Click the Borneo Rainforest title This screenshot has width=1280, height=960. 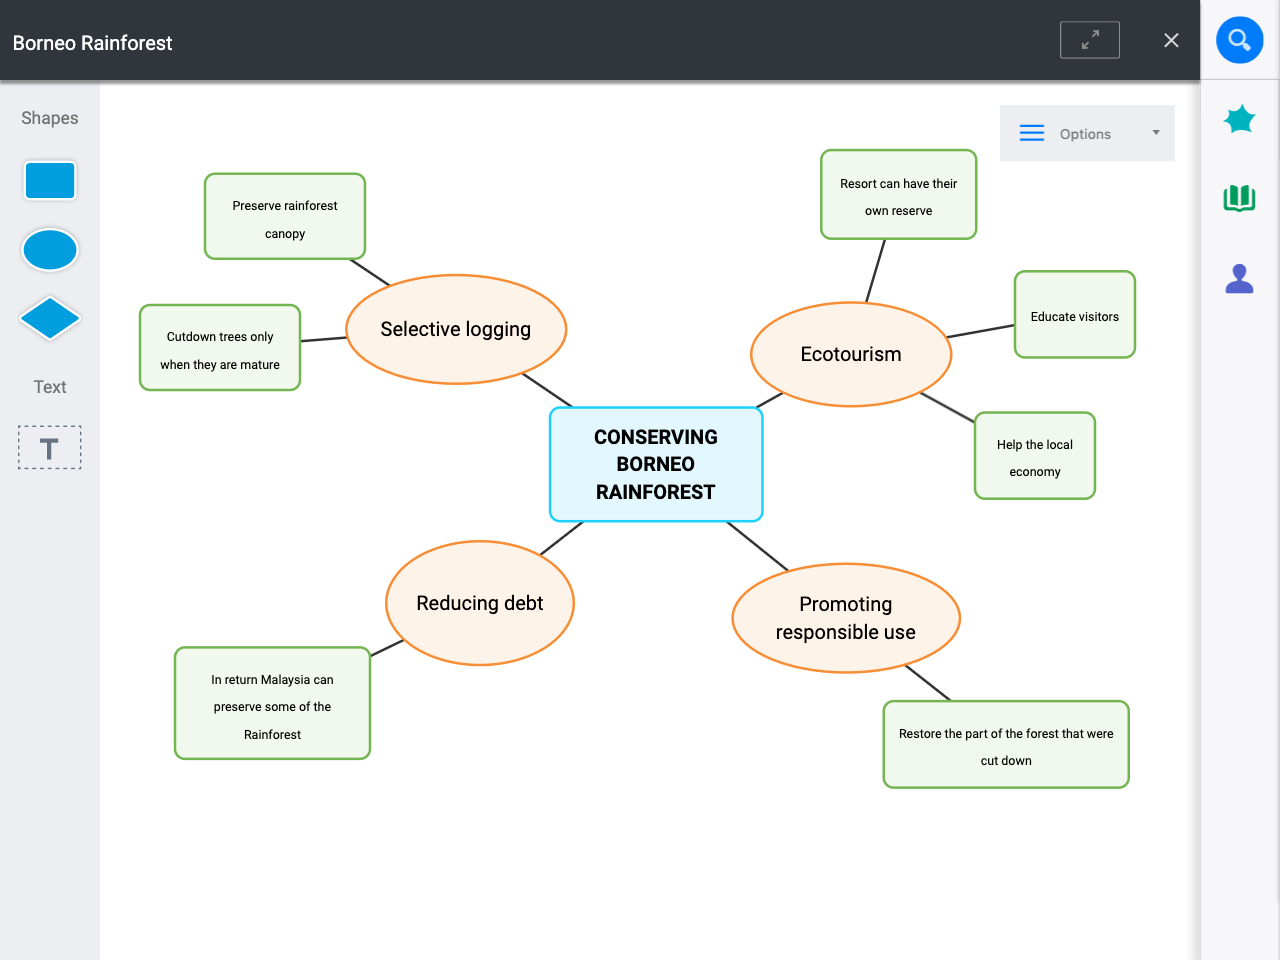92,42
